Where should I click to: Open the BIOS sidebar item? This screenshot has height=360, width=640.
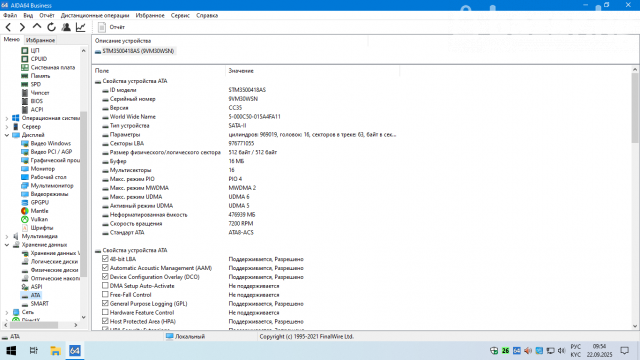click(36, 101)
